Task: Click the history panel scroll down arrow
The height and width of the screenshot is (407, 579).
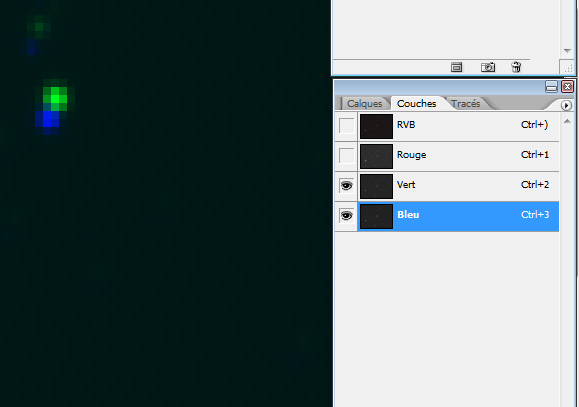Action: pyautogui.click(x=568, y=51)
